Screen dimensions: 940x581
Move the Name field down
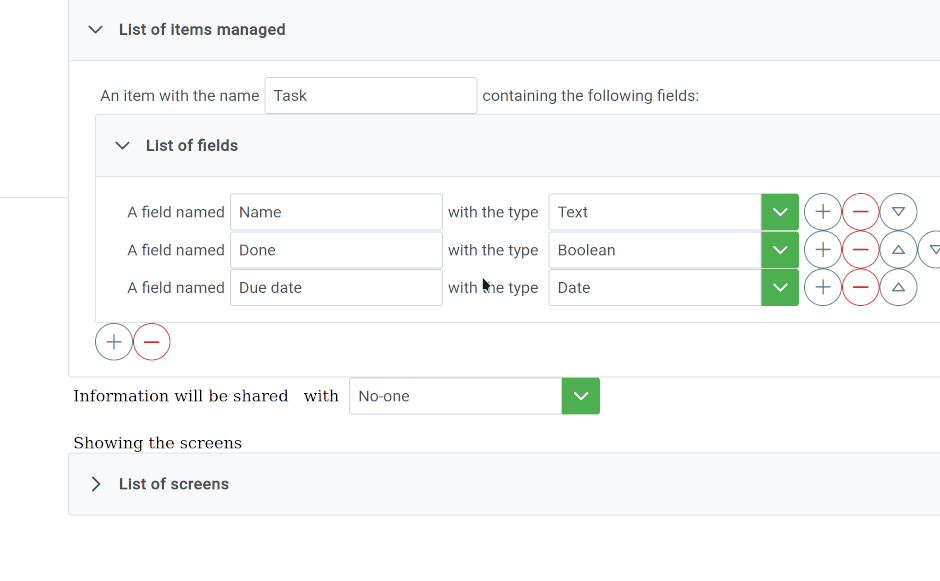coord(898,212)
